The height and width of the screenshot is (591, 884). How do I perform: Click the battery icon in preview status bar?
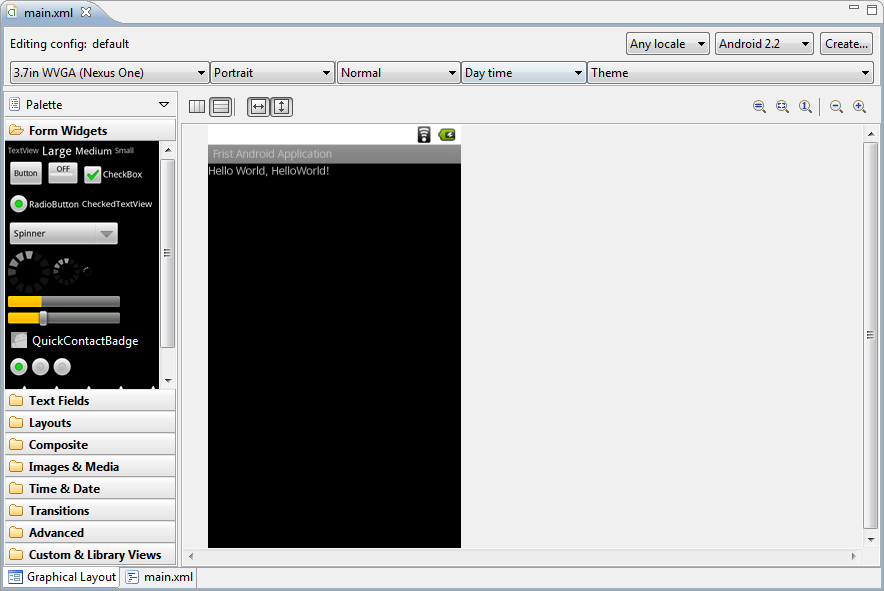click(x=447, y=135)
